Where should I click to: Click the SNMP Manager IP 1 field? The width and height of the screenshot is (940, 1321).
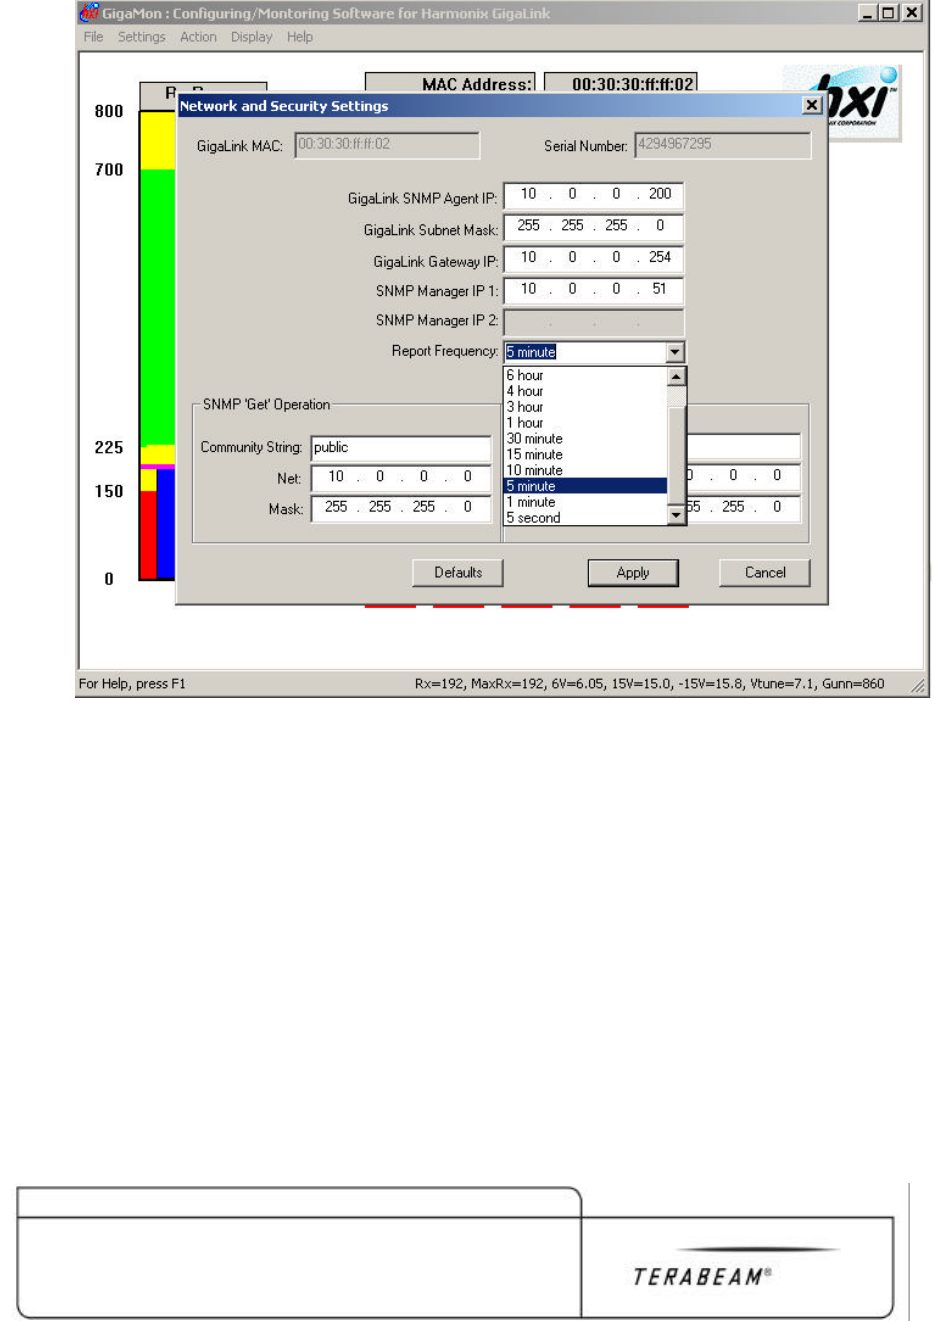[x=593, y=290]
